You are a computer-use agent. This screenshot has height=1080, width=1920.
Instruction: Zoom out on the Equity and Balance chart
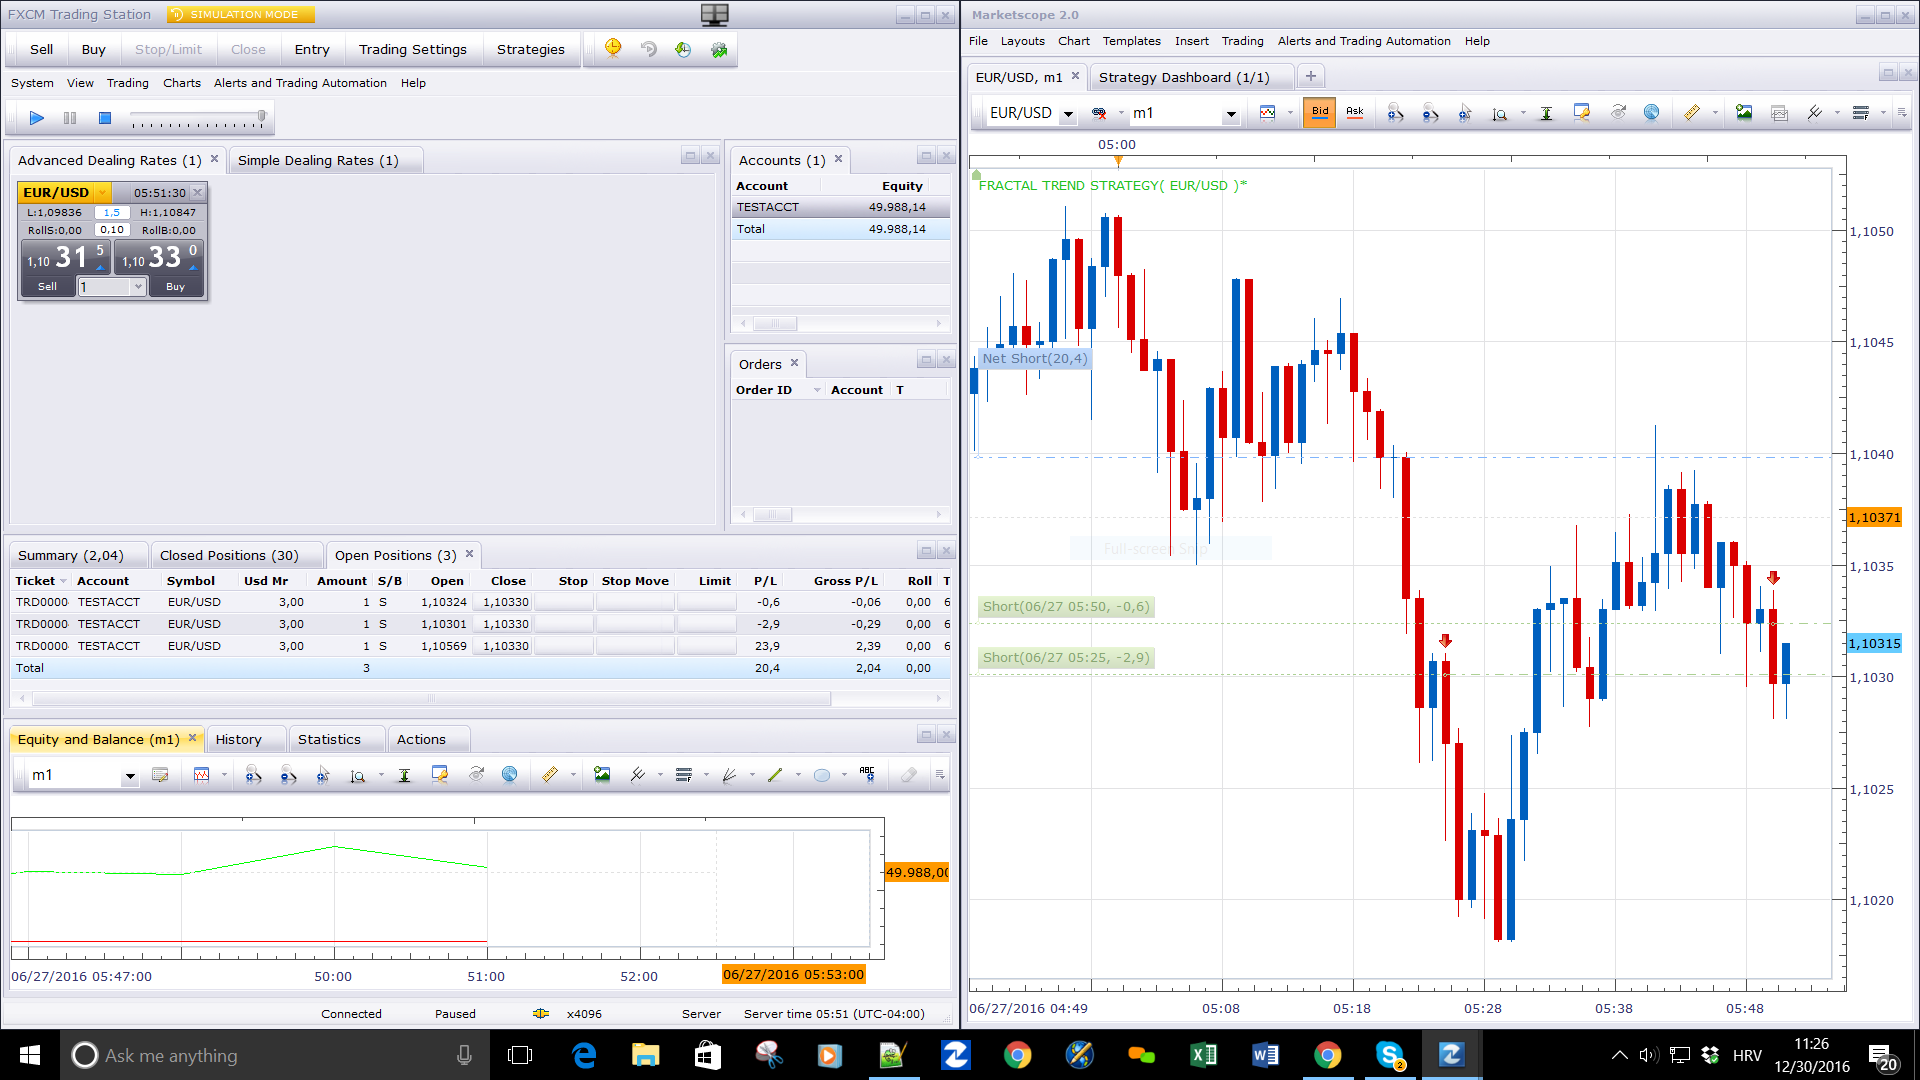(288, 775)
